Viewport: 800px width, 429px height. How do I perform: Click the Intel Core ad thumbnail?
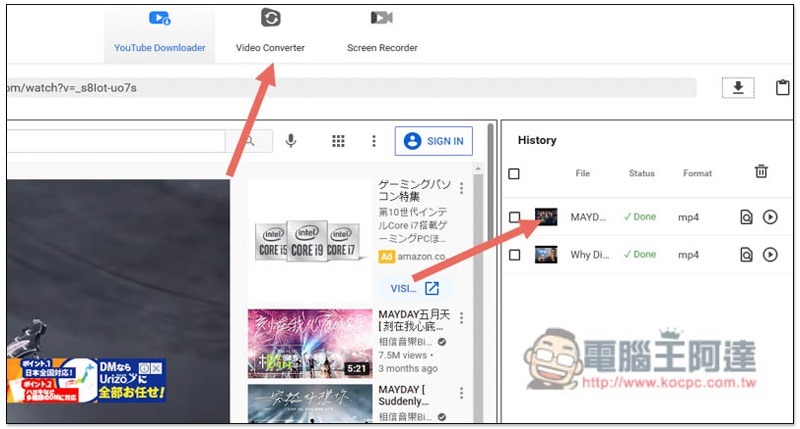point(310,241)
